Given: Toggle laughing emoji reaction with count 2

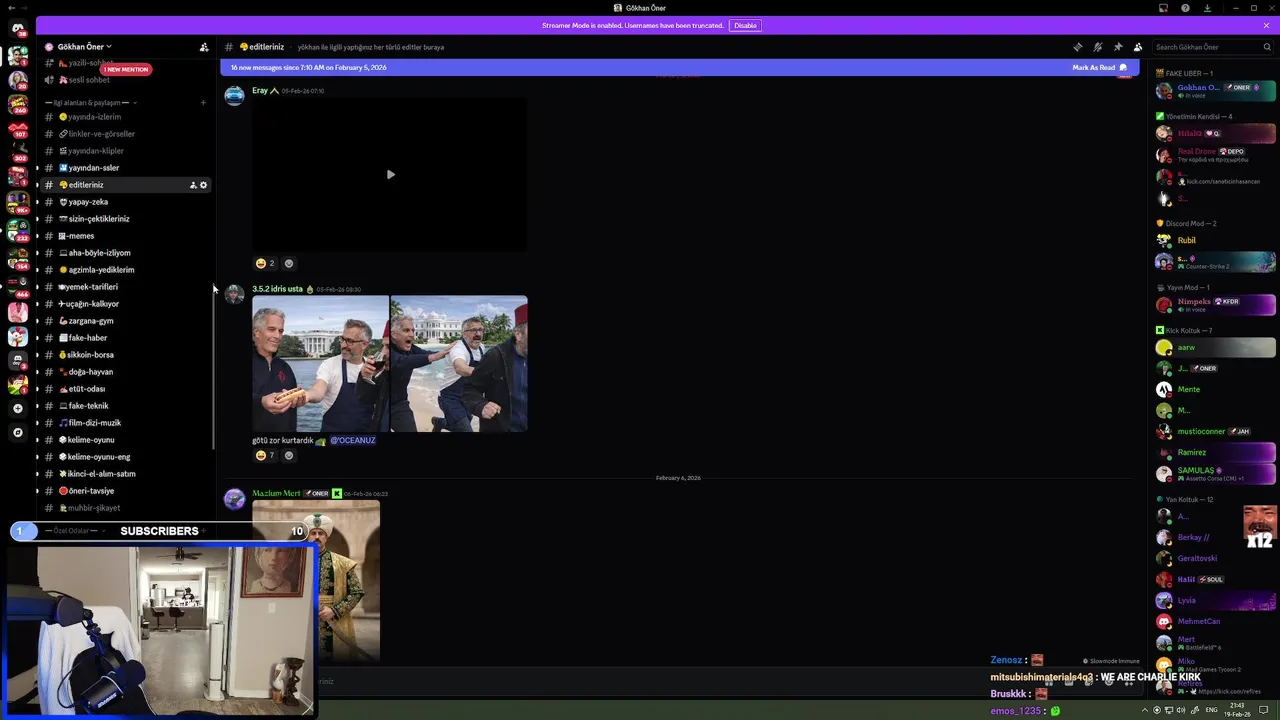Looking at the screenshot, I should (x=265, y=263).
